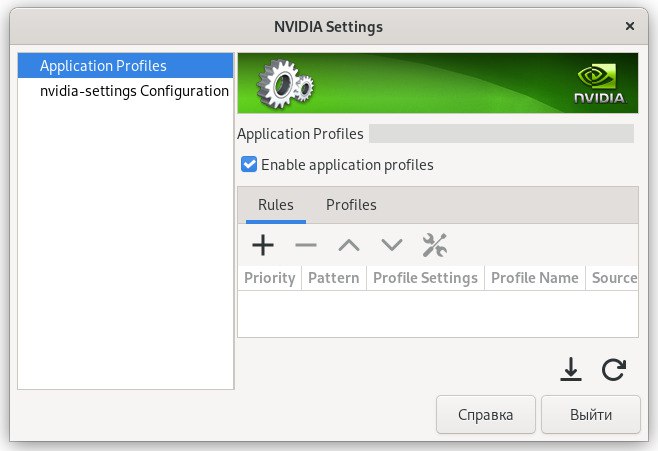Click the Справка help button

(x=486, y=414)
